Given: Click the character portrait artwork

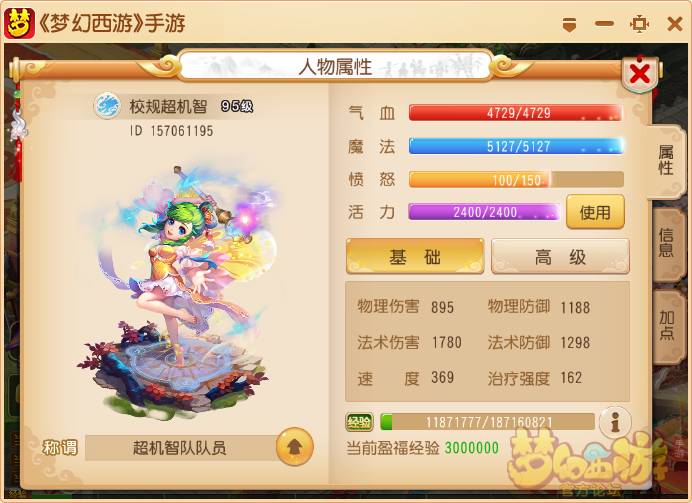Looking at the screenshot, I should pyautogui.click(x=179, y=291).
